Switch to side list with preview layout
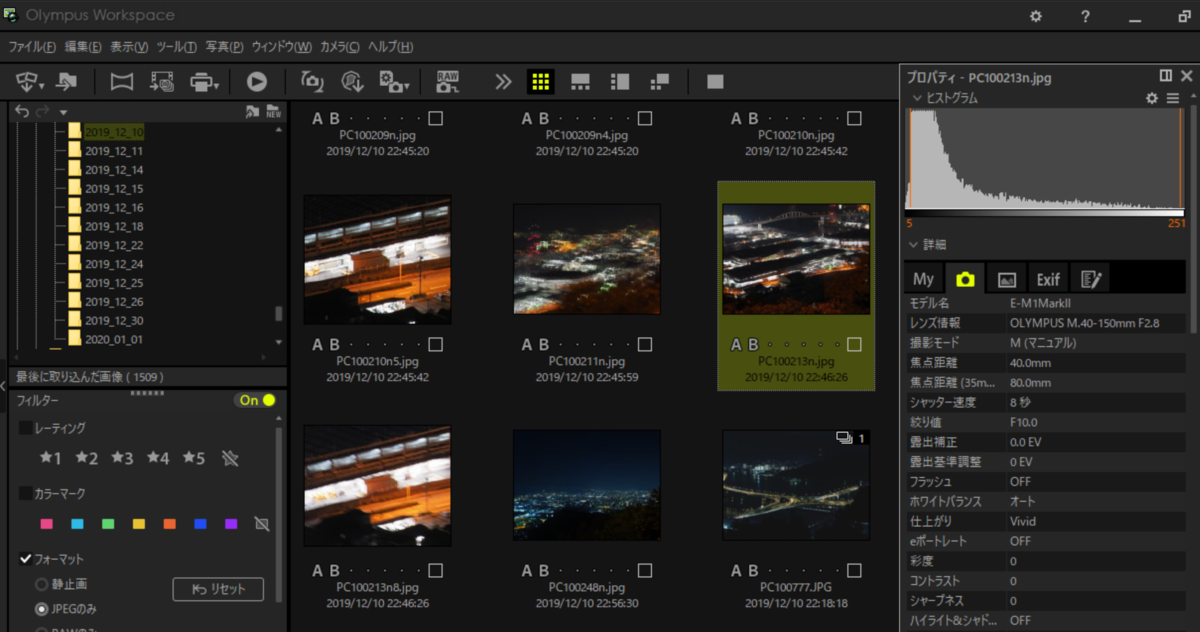The height and width of the screenshot is (632, 1200). coord(620,82)
